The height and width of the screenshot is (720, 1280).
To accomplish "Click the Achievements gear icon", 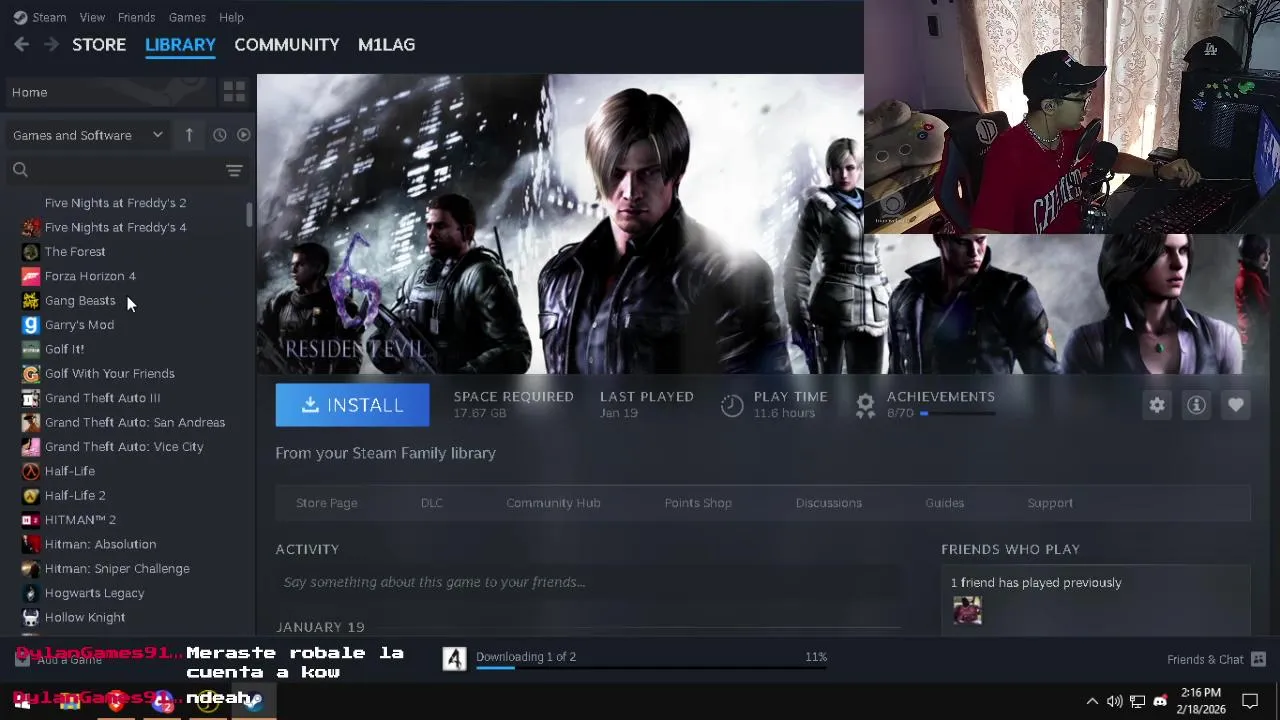I will 865,405.
